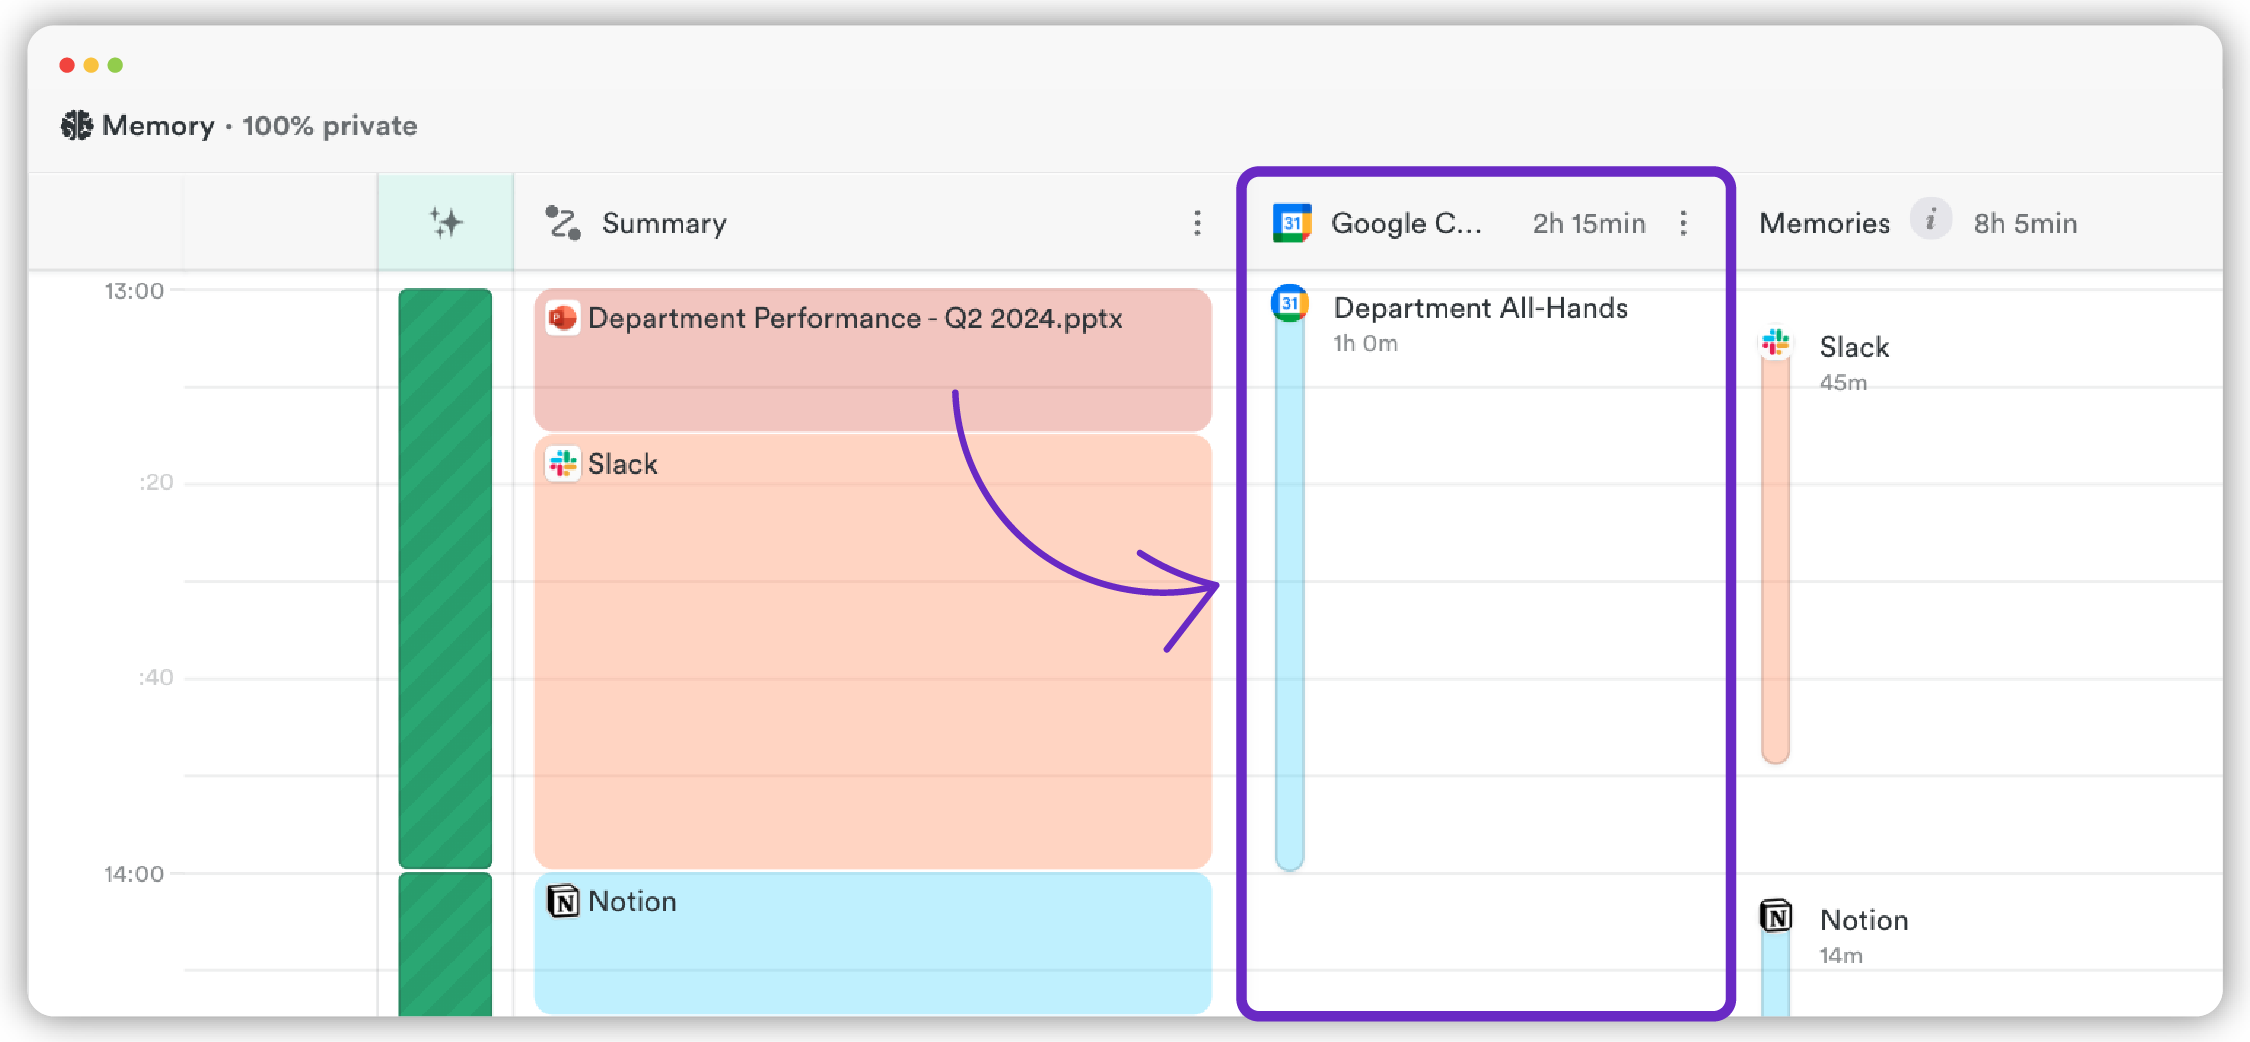Open the Google Calendar options menu
2250x1042 pixels.
pos(1683,223)
